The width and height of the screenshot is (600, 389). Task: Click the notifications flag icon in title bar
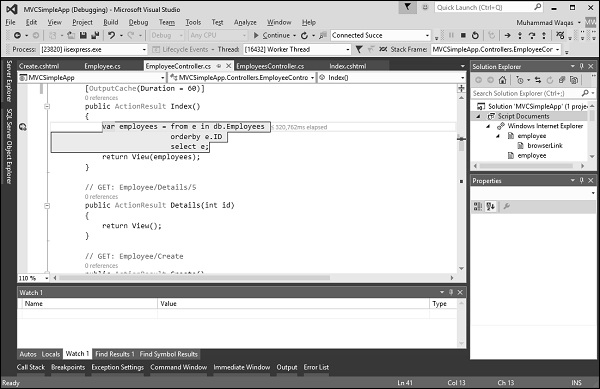coord(408,7)
